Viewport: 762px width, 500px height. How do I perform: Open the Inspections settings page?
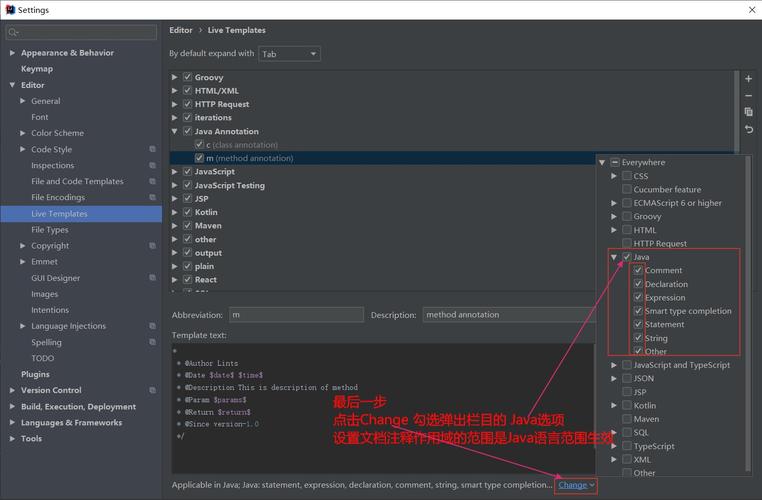[x=52, y=165]
